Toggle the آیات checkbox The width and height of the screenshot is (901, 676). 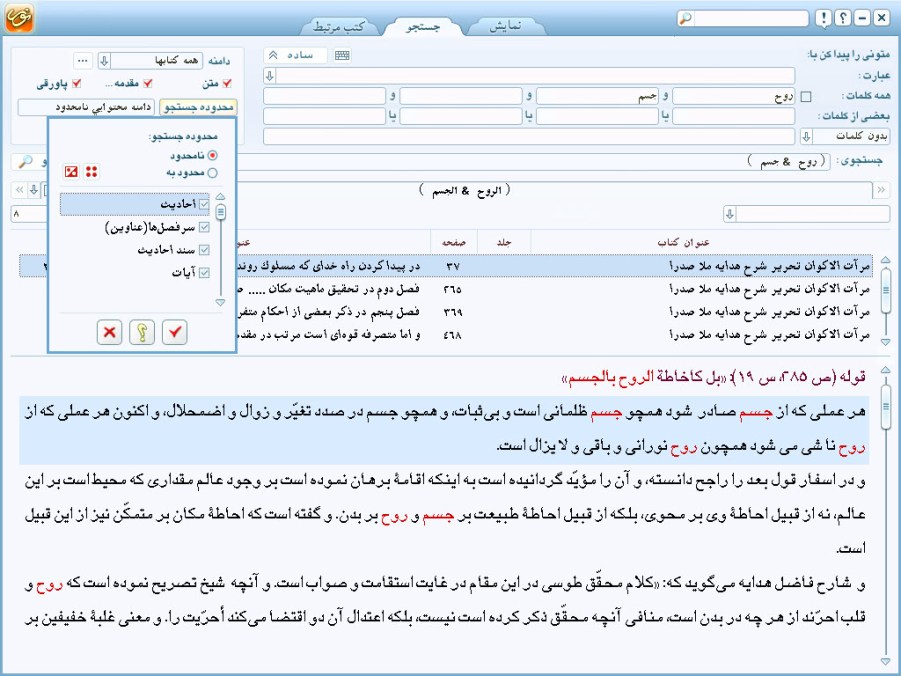(x=204, y=272)
